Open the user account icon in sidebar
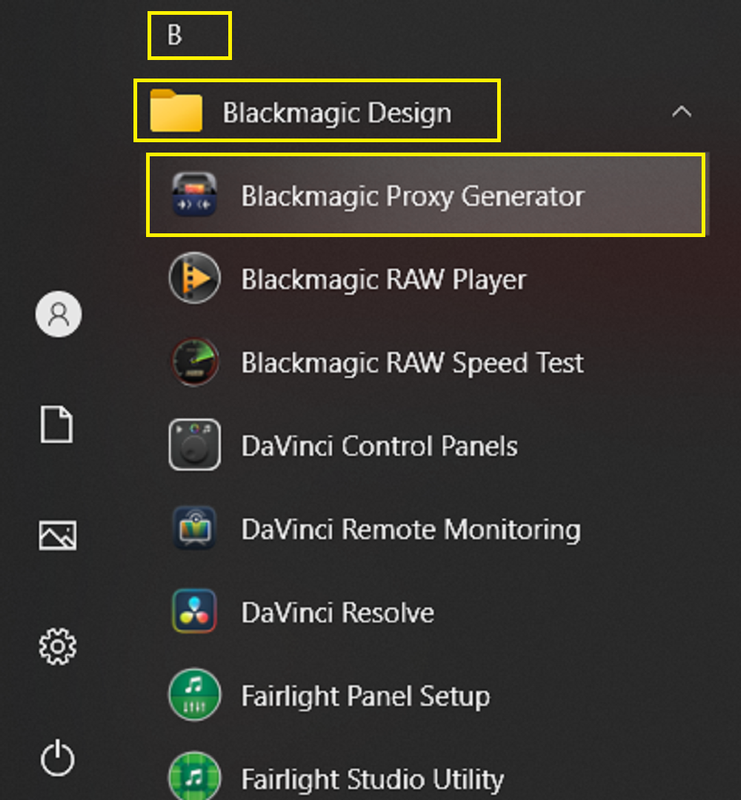Screen dimensions: 741x800 tap(58, 314)
